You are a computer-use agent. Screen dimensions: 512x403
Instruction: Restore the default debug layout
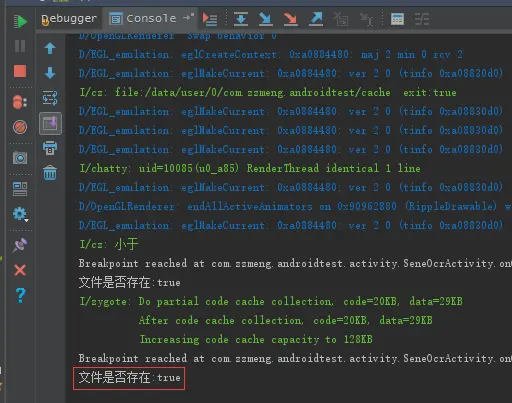coord(20,189)
